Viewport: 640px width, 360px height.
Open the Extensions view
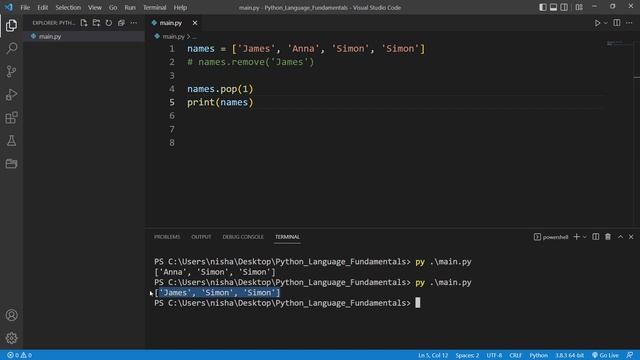pos(11,118)
